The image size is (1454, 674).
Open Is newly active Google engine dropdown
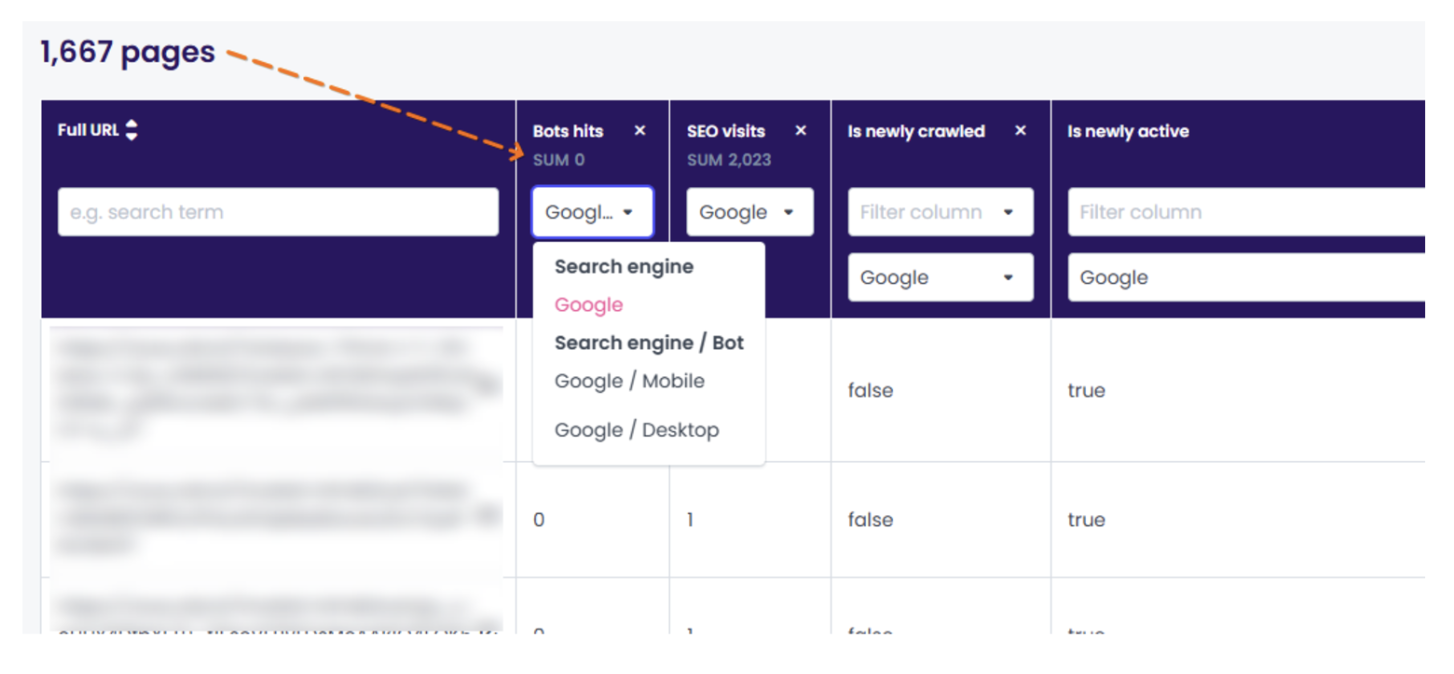pos(1247,278)
